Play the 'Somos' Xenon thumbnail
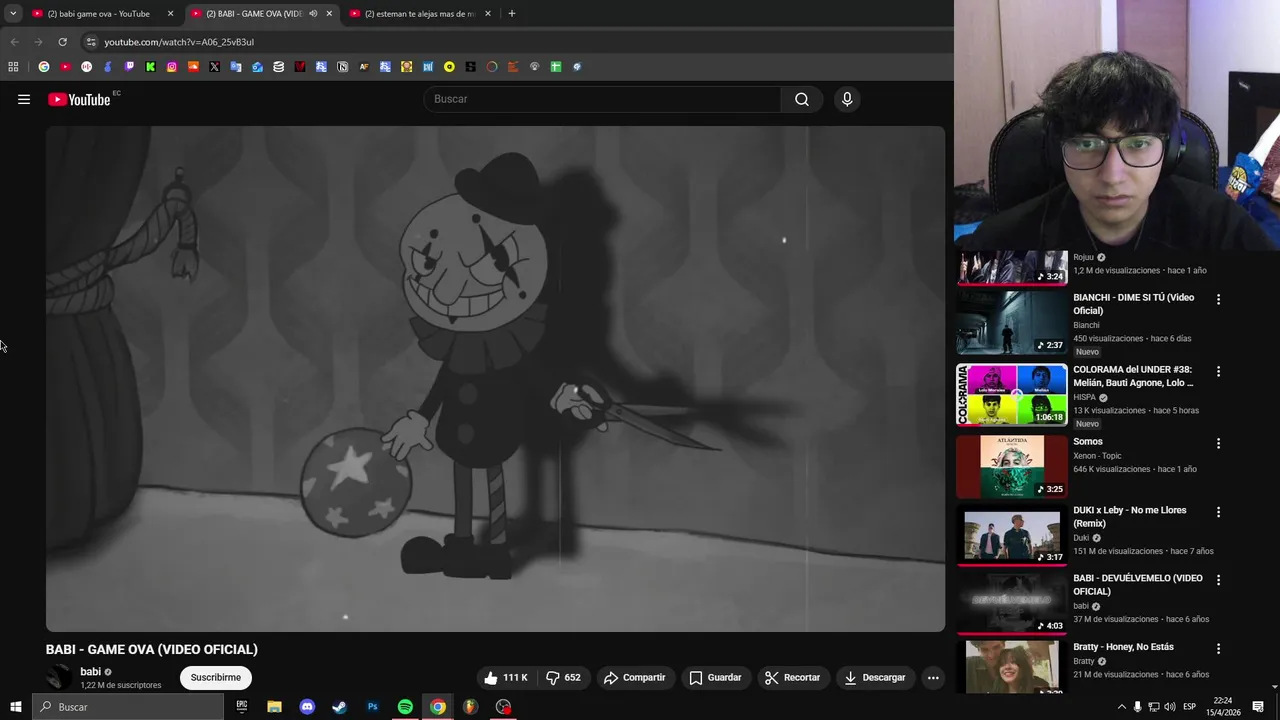 coord(1012,466)
